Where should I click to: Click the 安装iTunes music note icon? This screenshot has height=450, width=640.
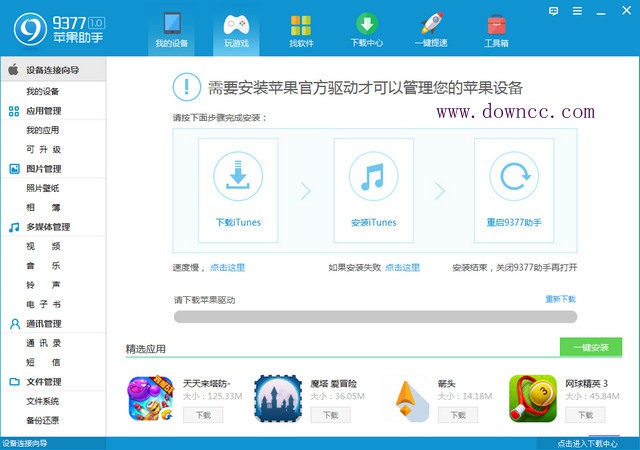(373, 176)
